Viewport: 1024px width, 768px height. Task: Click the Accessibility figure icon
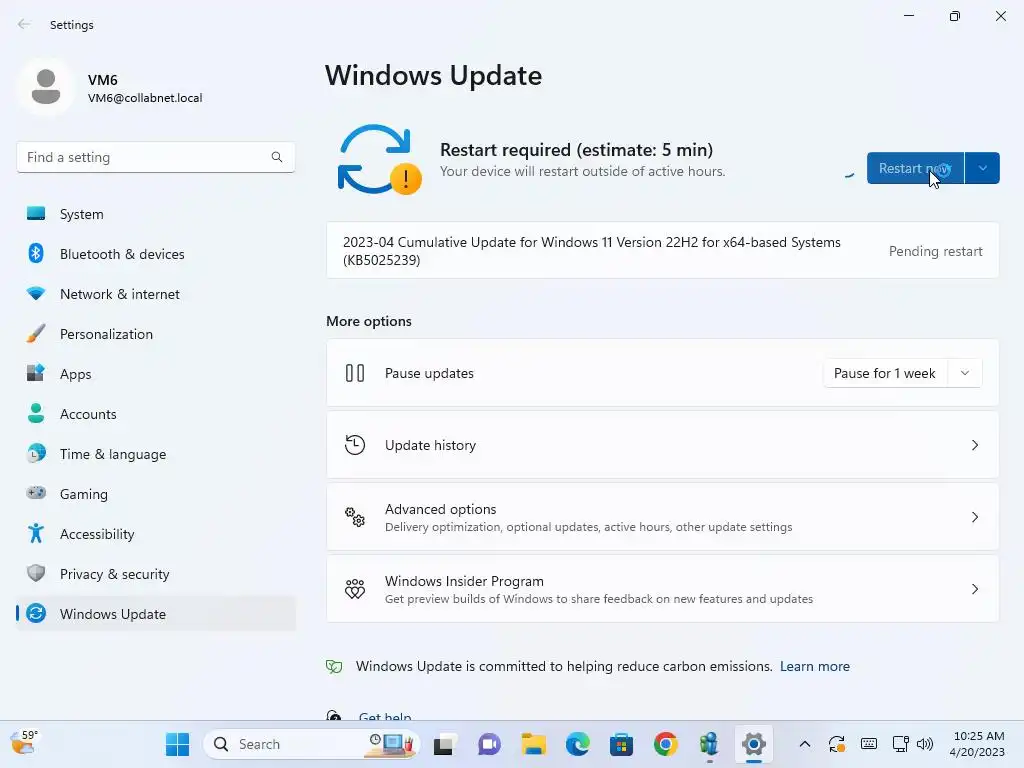[x=36, y=534]
